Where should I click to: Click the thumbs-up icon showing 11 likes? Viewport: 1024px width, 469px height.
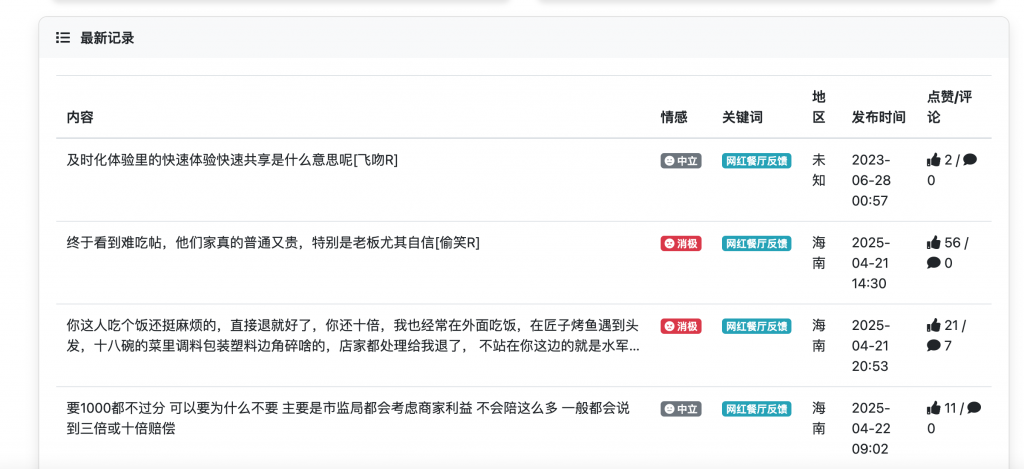pos(934,408)
